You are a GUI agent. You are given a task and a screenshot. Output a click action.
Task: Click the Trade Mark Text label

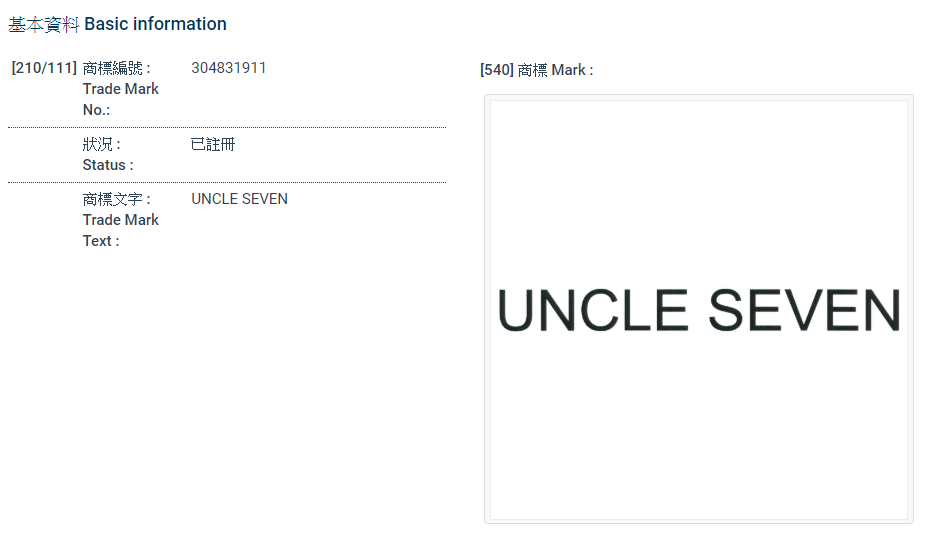click(x=120, y=230)
